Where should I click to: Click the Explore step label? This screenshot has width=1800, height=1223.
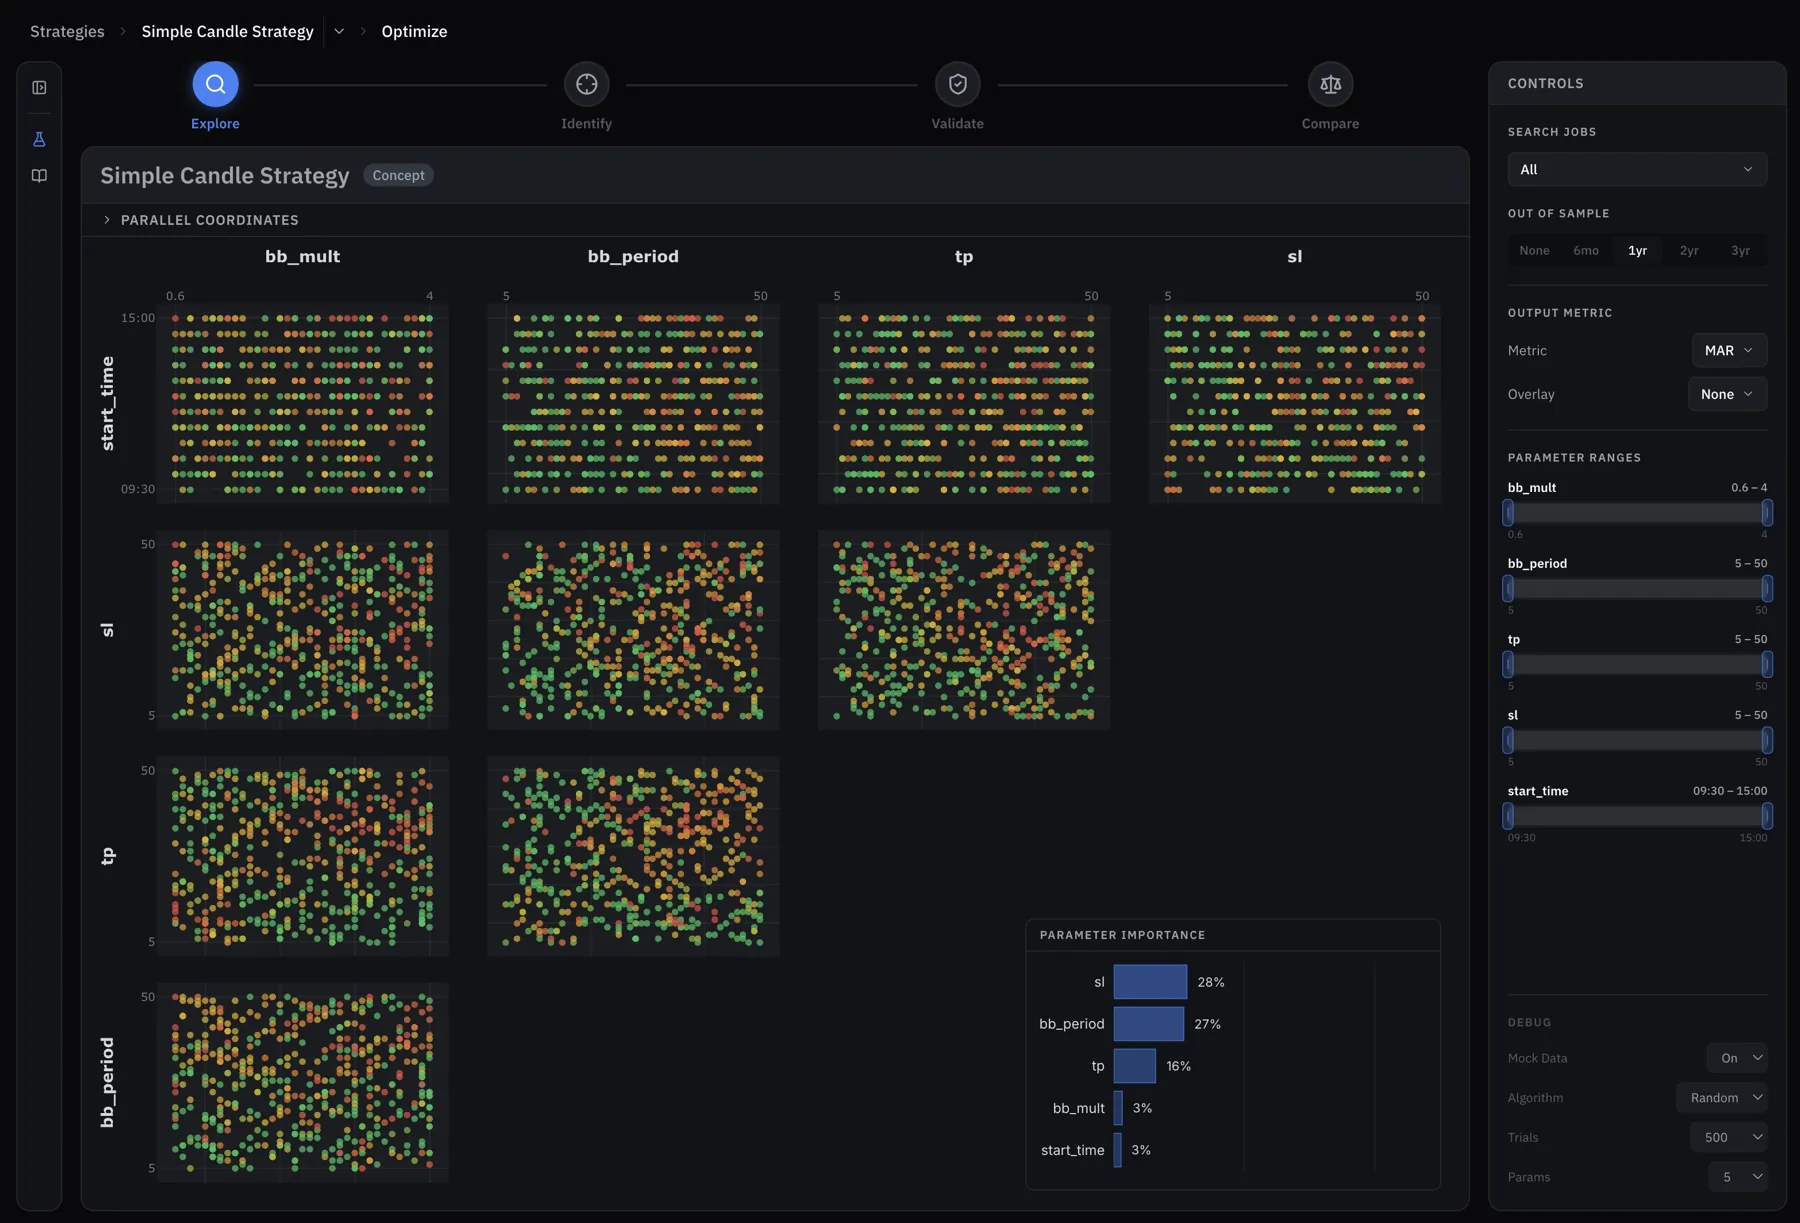click(215, 124)
